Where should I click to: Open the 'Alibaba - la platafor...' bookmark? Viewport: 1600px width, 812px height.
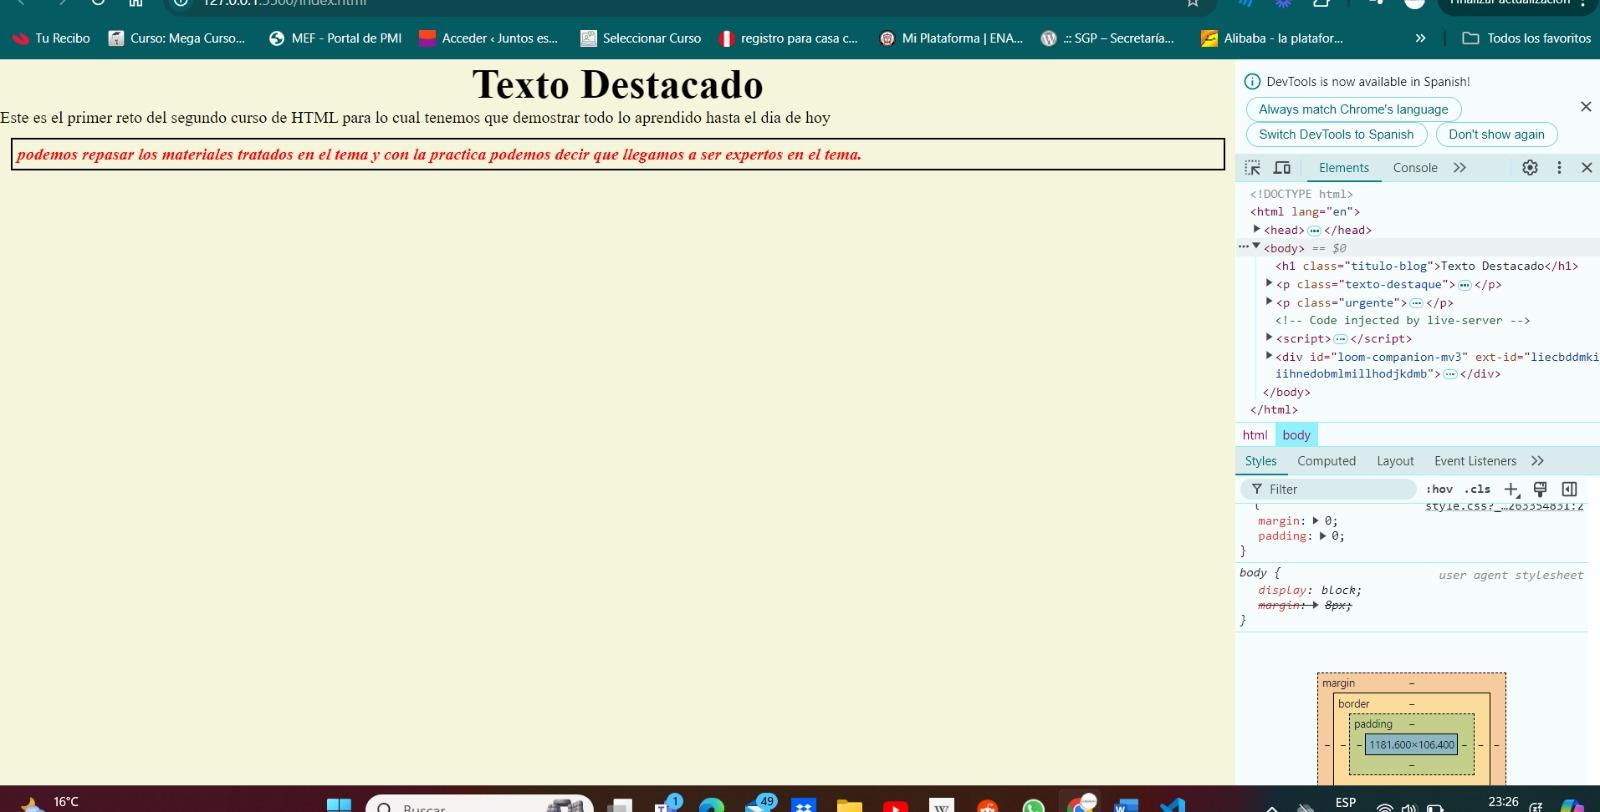(x=1272, y=38)
